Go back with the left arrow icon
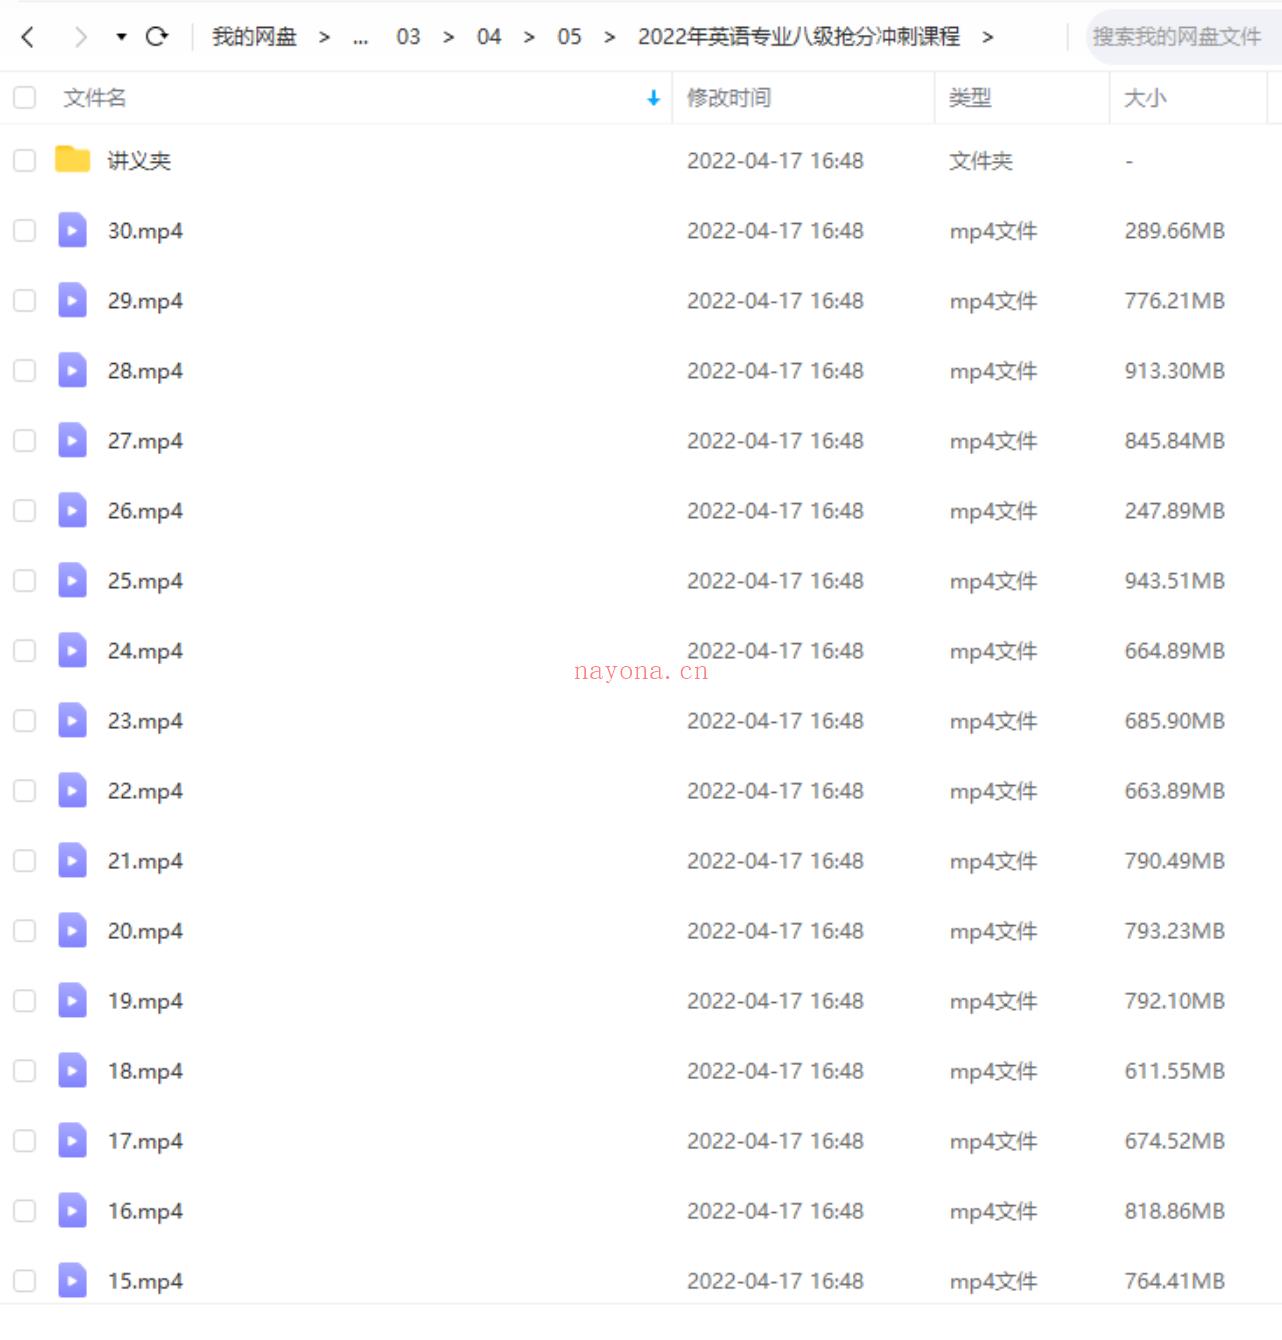Screen dimensions: 1282x1340 click(28, 37)
